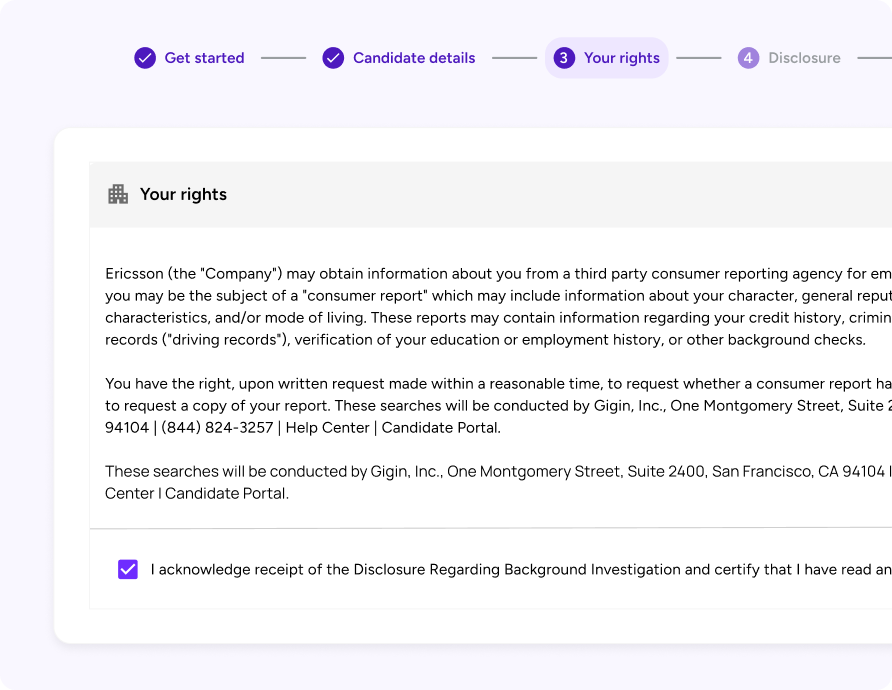Click the Get started checkmark icon
The width and height of the screenshot is (892, 690).
click(145, 58)
